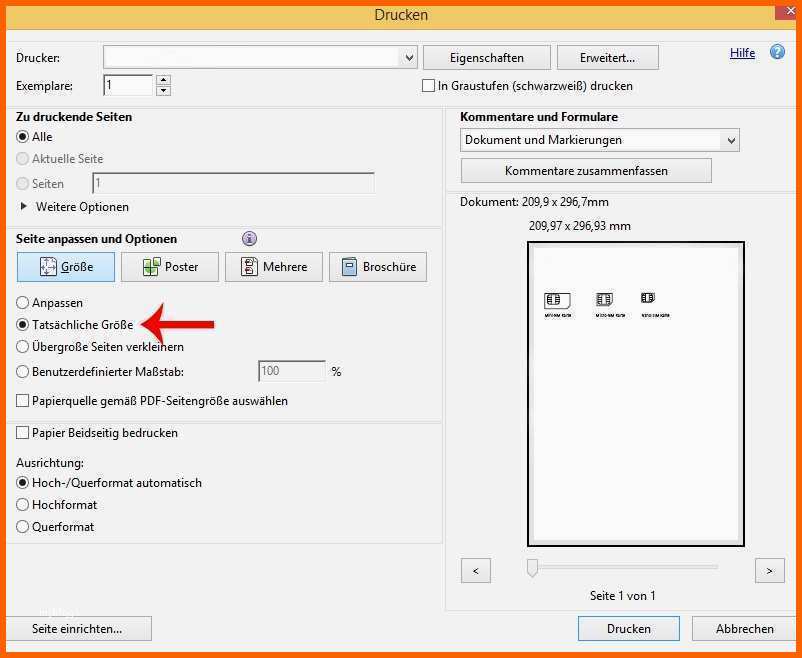Enable In Graustufen (schwarzweiß) drucken checkbox
Screen dimensions: 802x658
(x=429, y=86)
